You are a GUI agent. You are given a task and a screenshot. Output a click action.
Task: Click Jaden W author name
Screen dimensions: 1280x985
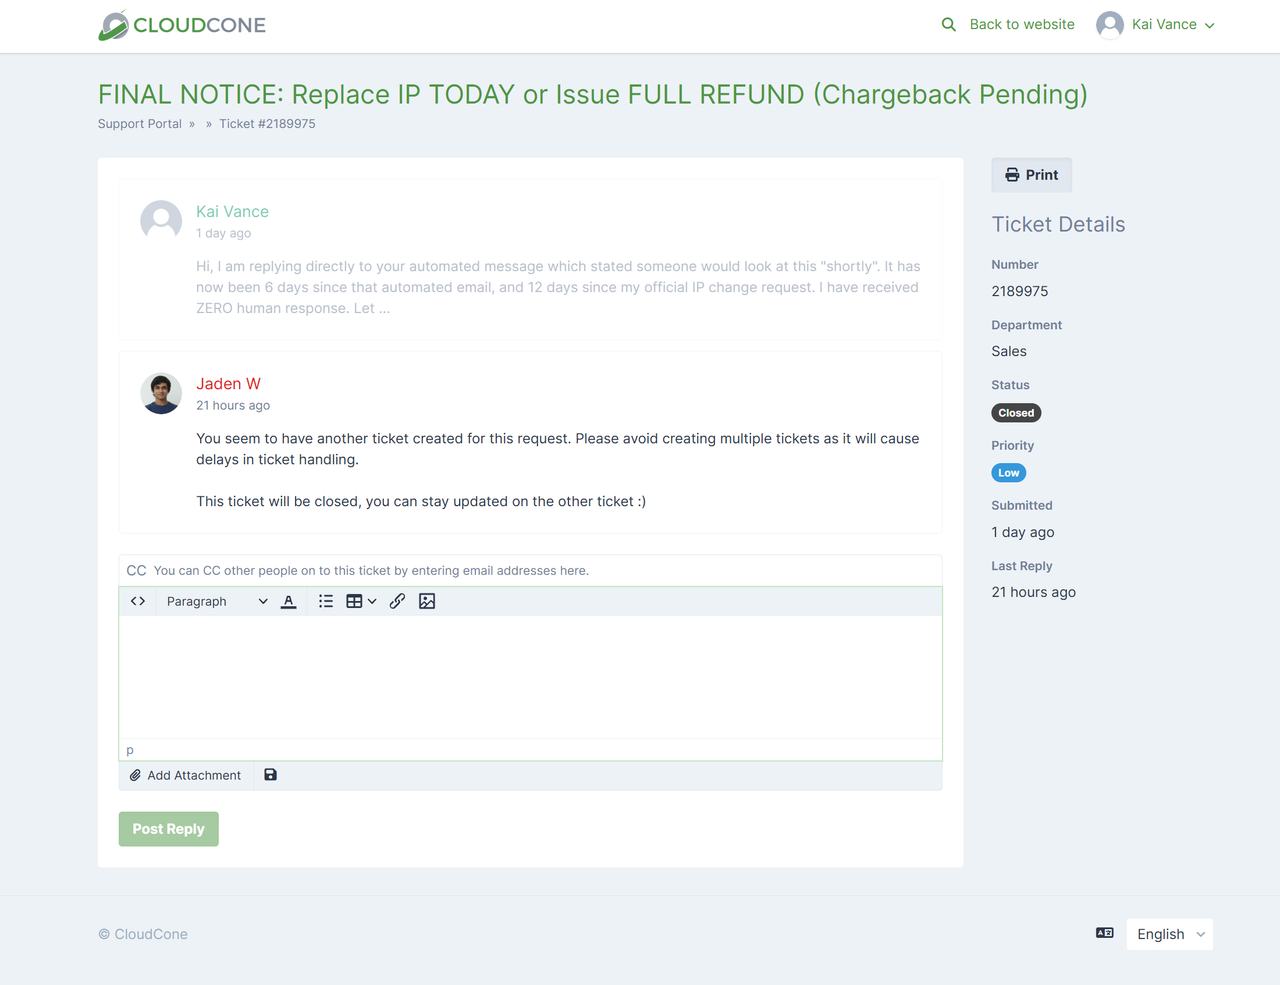point(228,384)
